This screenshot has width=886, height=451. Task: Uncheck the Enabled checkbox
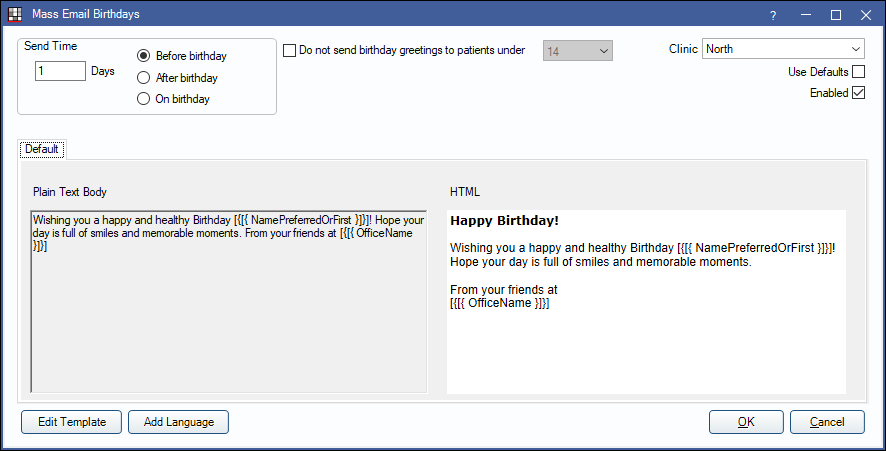click(858, 93)
